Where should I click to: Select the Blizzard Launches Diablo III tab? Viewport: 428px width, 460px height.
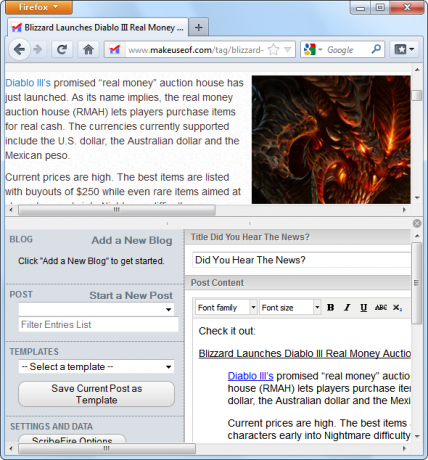pyautogui.click(x=98, y=27)
